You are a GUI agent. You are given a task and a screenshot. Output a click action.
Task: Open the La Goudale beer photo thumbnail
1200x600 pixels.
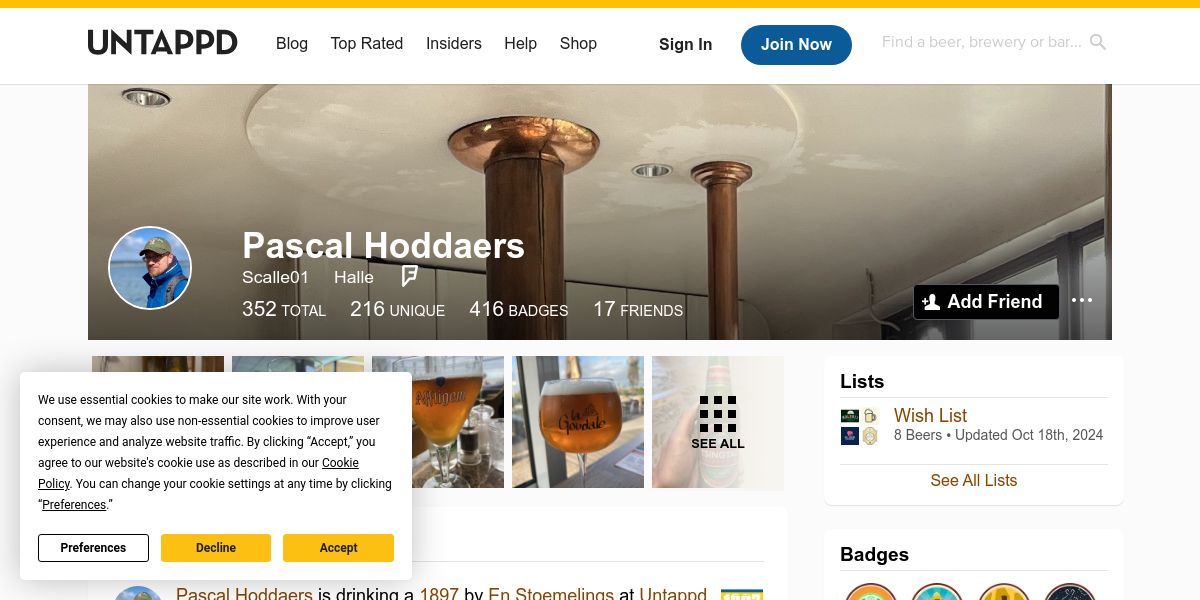578,422
